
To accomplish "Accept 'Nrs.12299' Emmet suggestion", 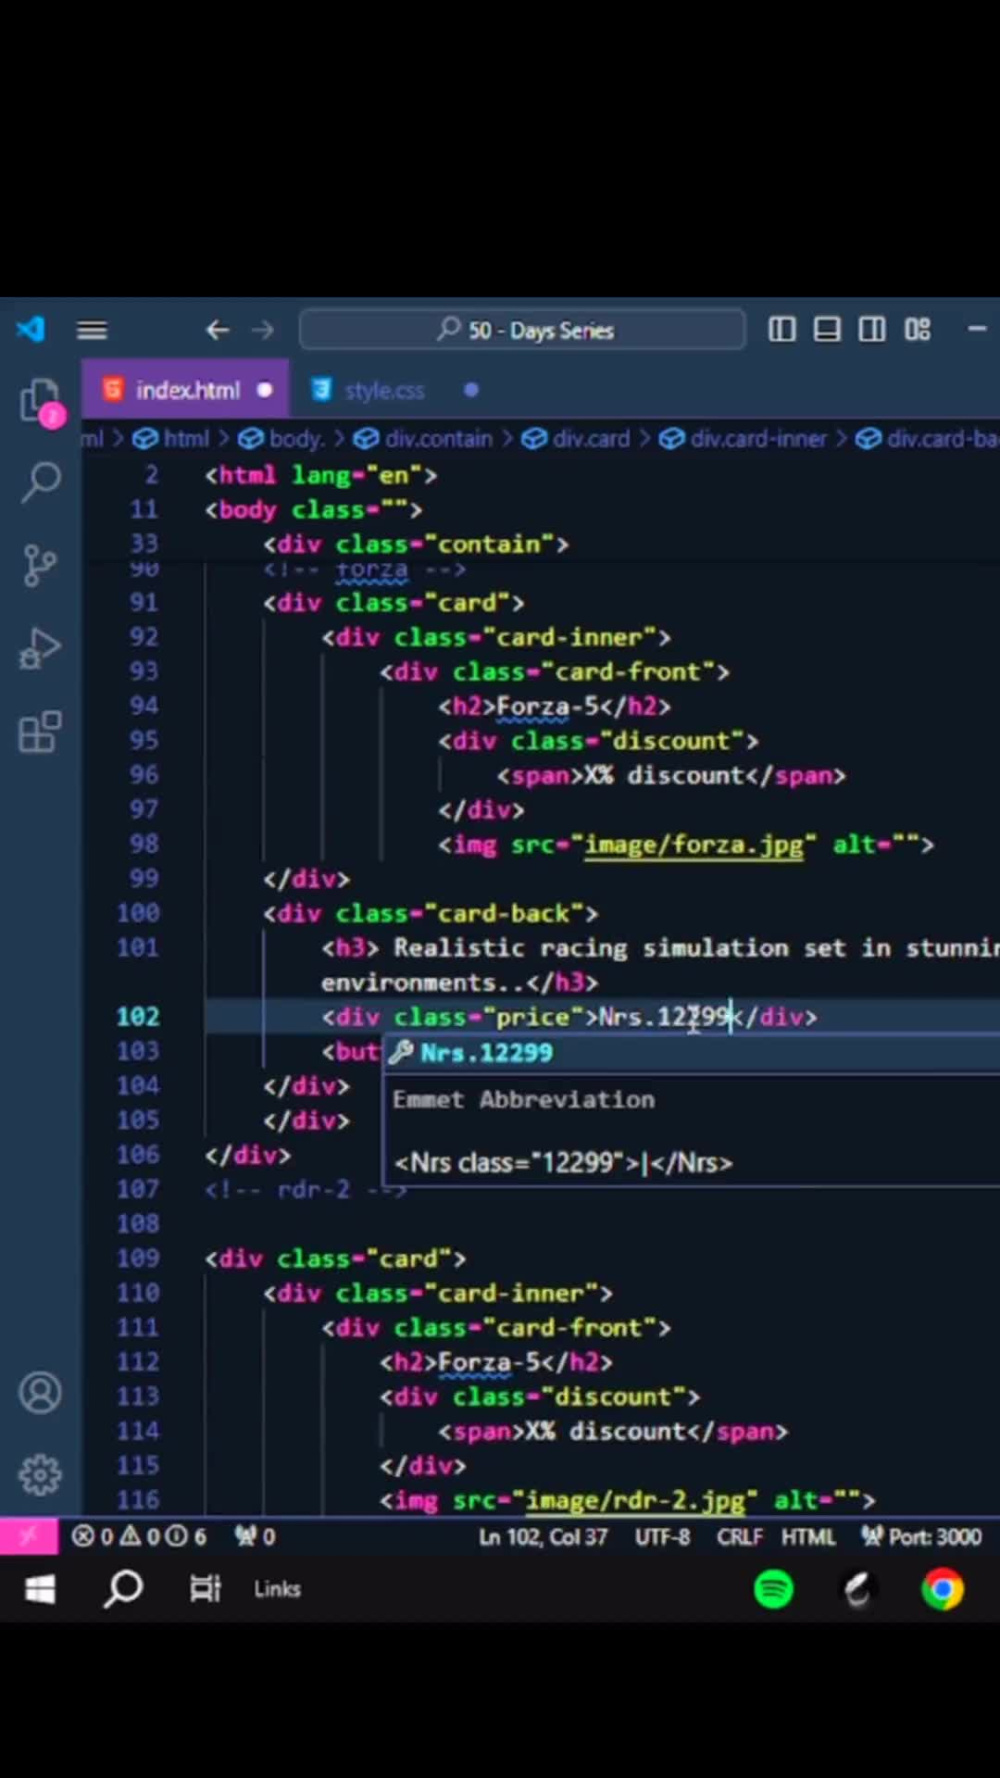I will click(x=692, y=1053).
